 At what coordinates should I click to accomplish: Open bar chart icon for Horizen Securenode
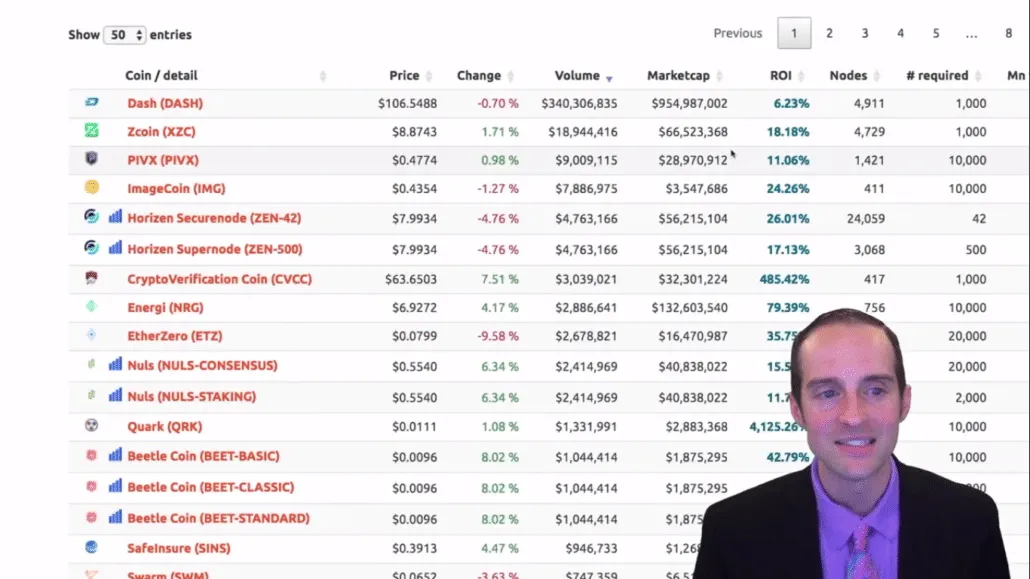click(x=115, y=216)
